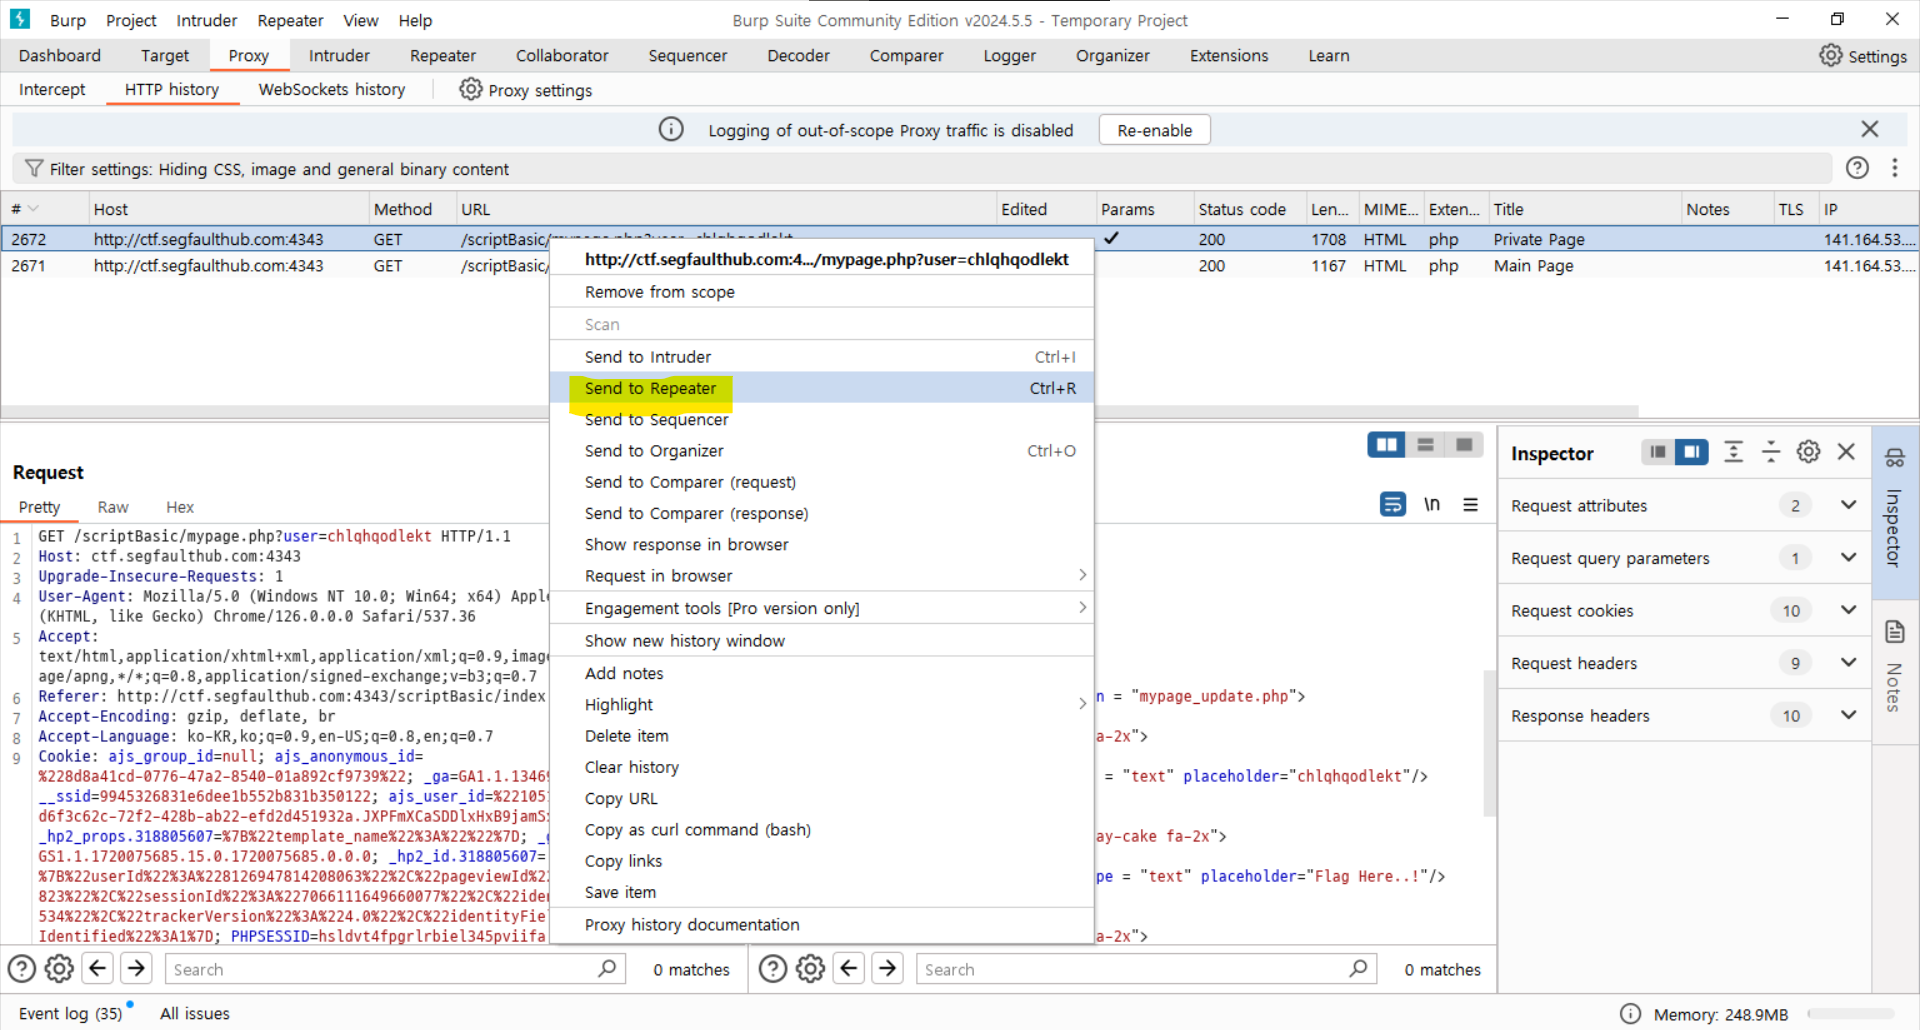The height and width of the screenshot is (1030, 1920).
Task: Open the Project menu
Action: pos(131,20)
